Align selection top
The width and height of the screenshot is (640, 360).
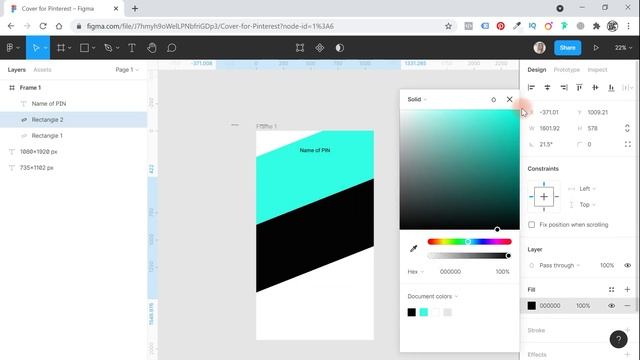579,87
